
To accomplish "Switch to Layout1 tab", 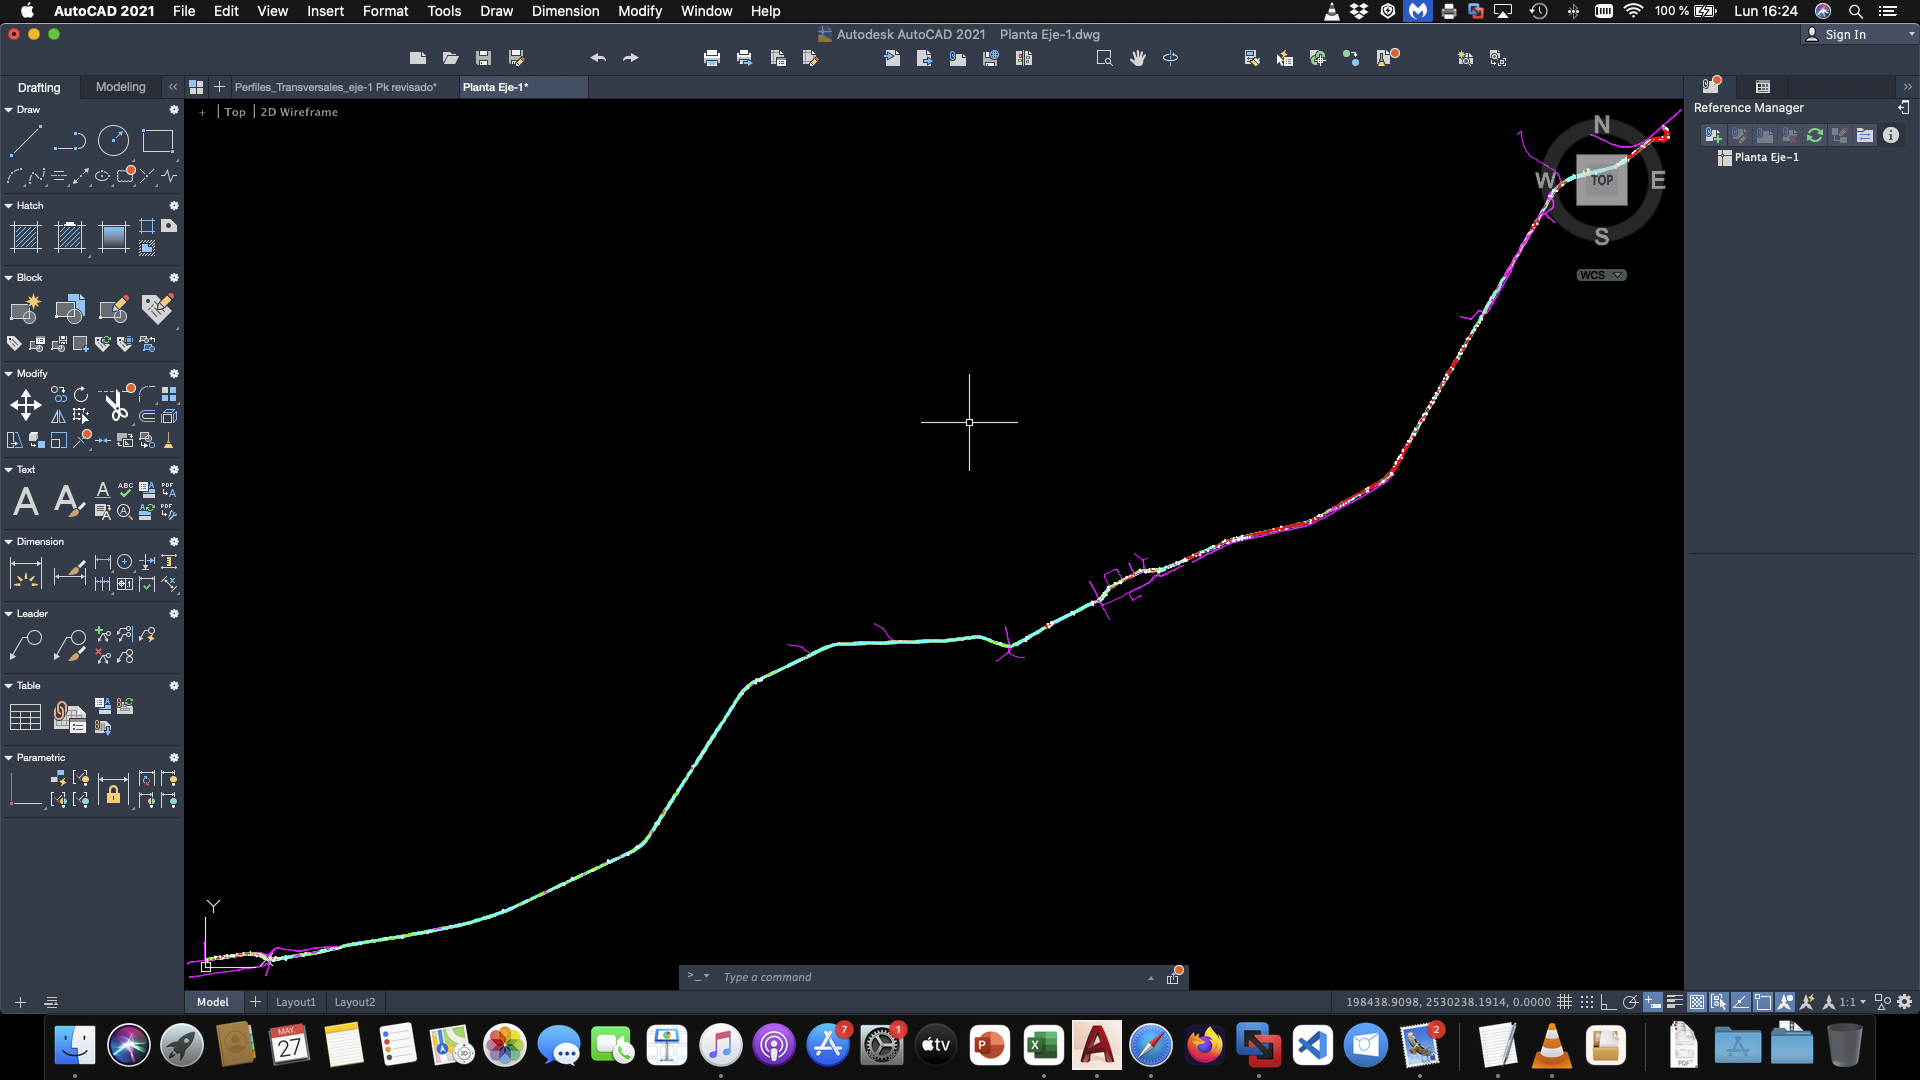I will 295,1002.
